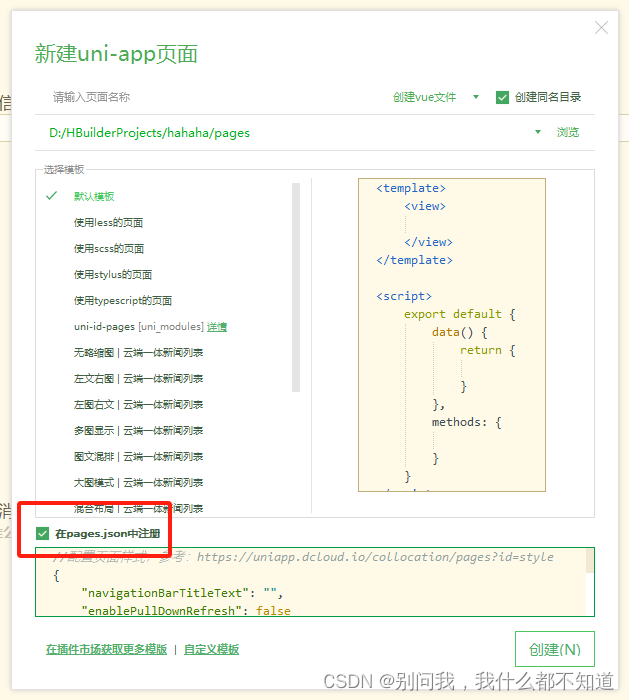This screenshot has width=629, height=700.
Task: Close the new uni-app page dialog
Action: point(601,28)
